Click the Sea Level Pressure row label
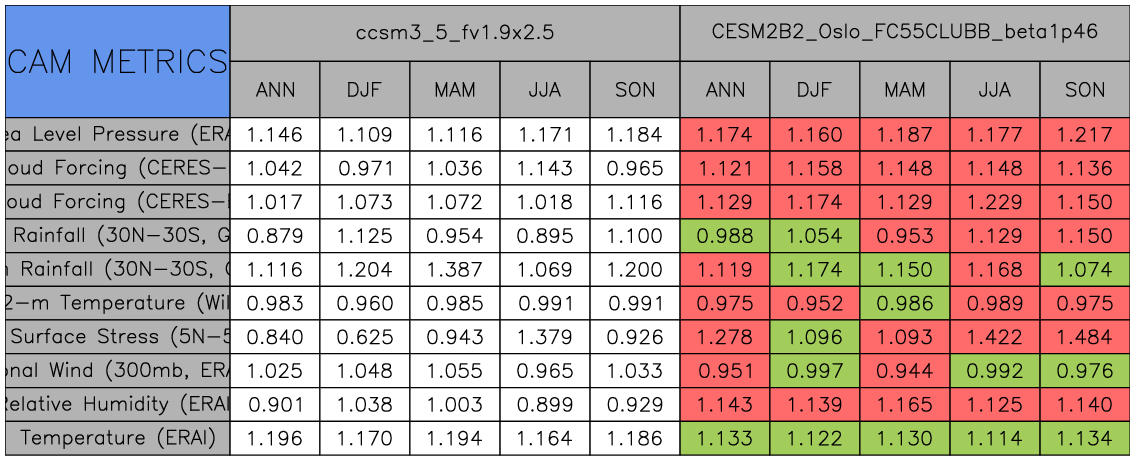 click(x=117, y=134)
